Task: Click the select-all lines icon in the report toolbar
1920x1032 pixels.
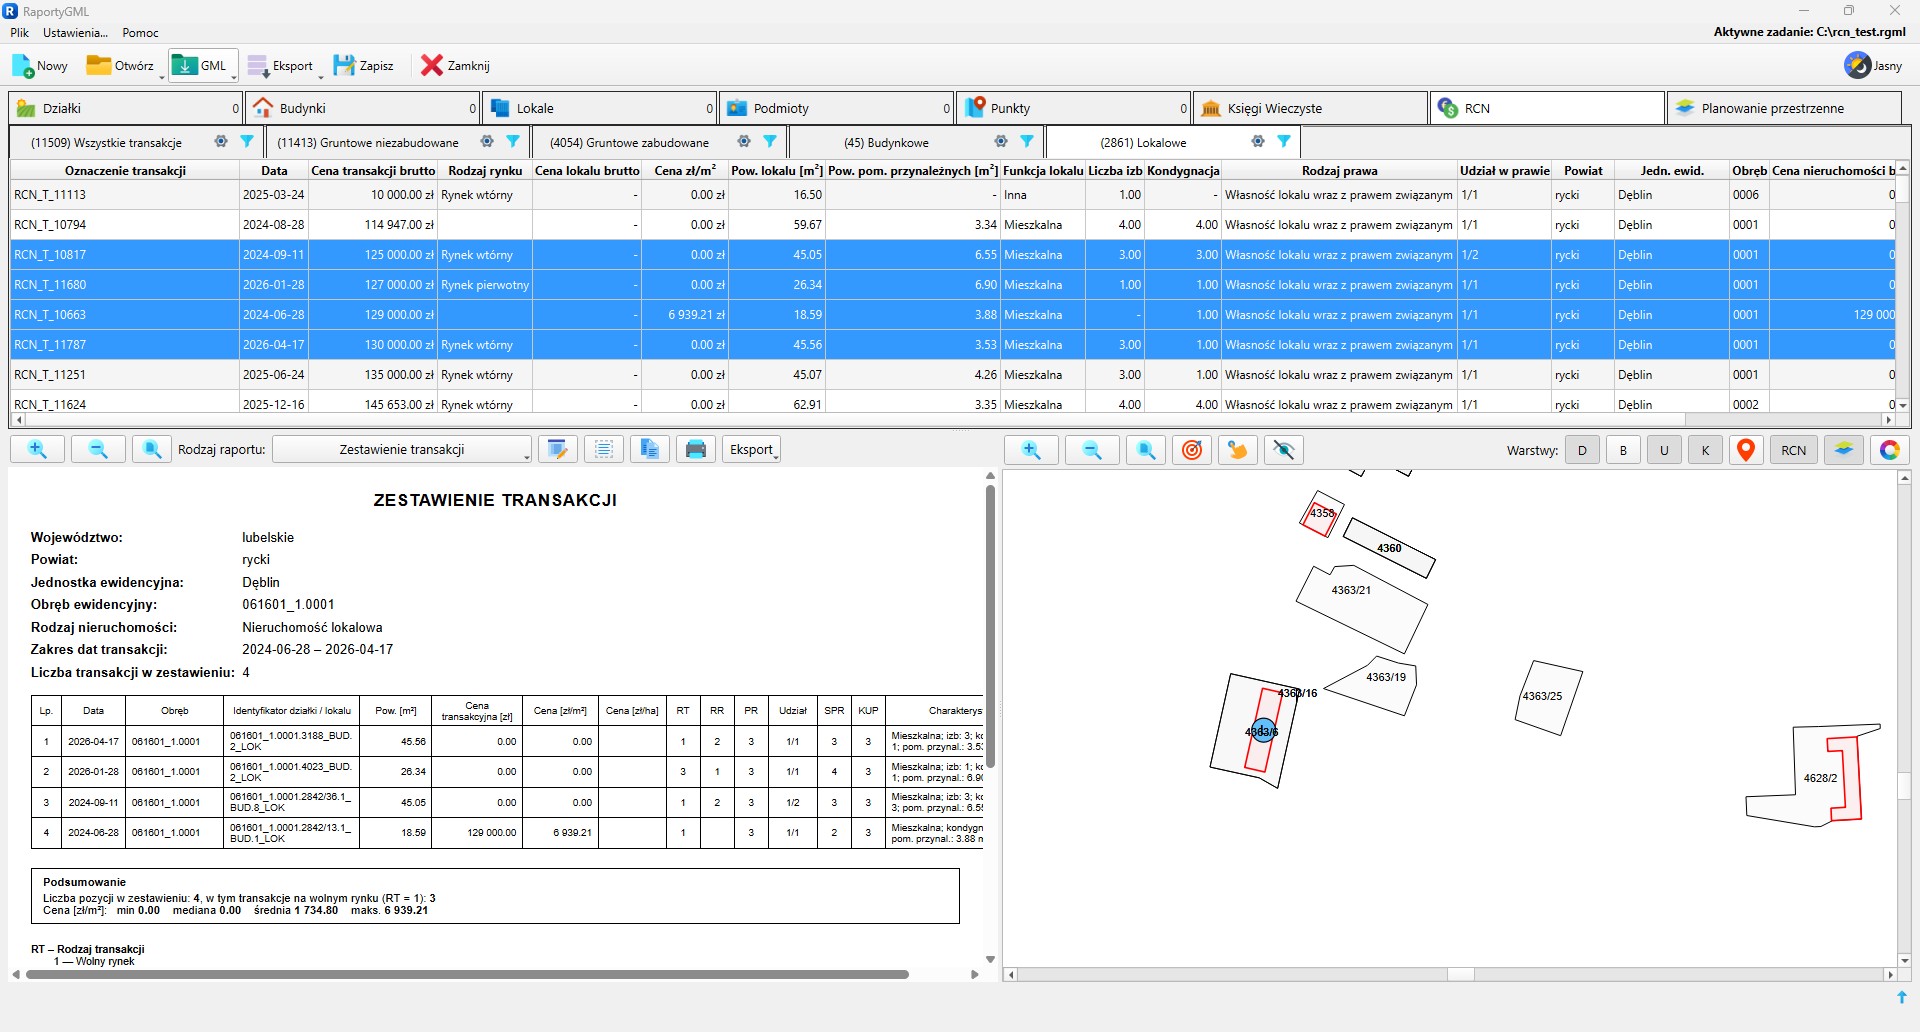Action: (x=604, y=450)
